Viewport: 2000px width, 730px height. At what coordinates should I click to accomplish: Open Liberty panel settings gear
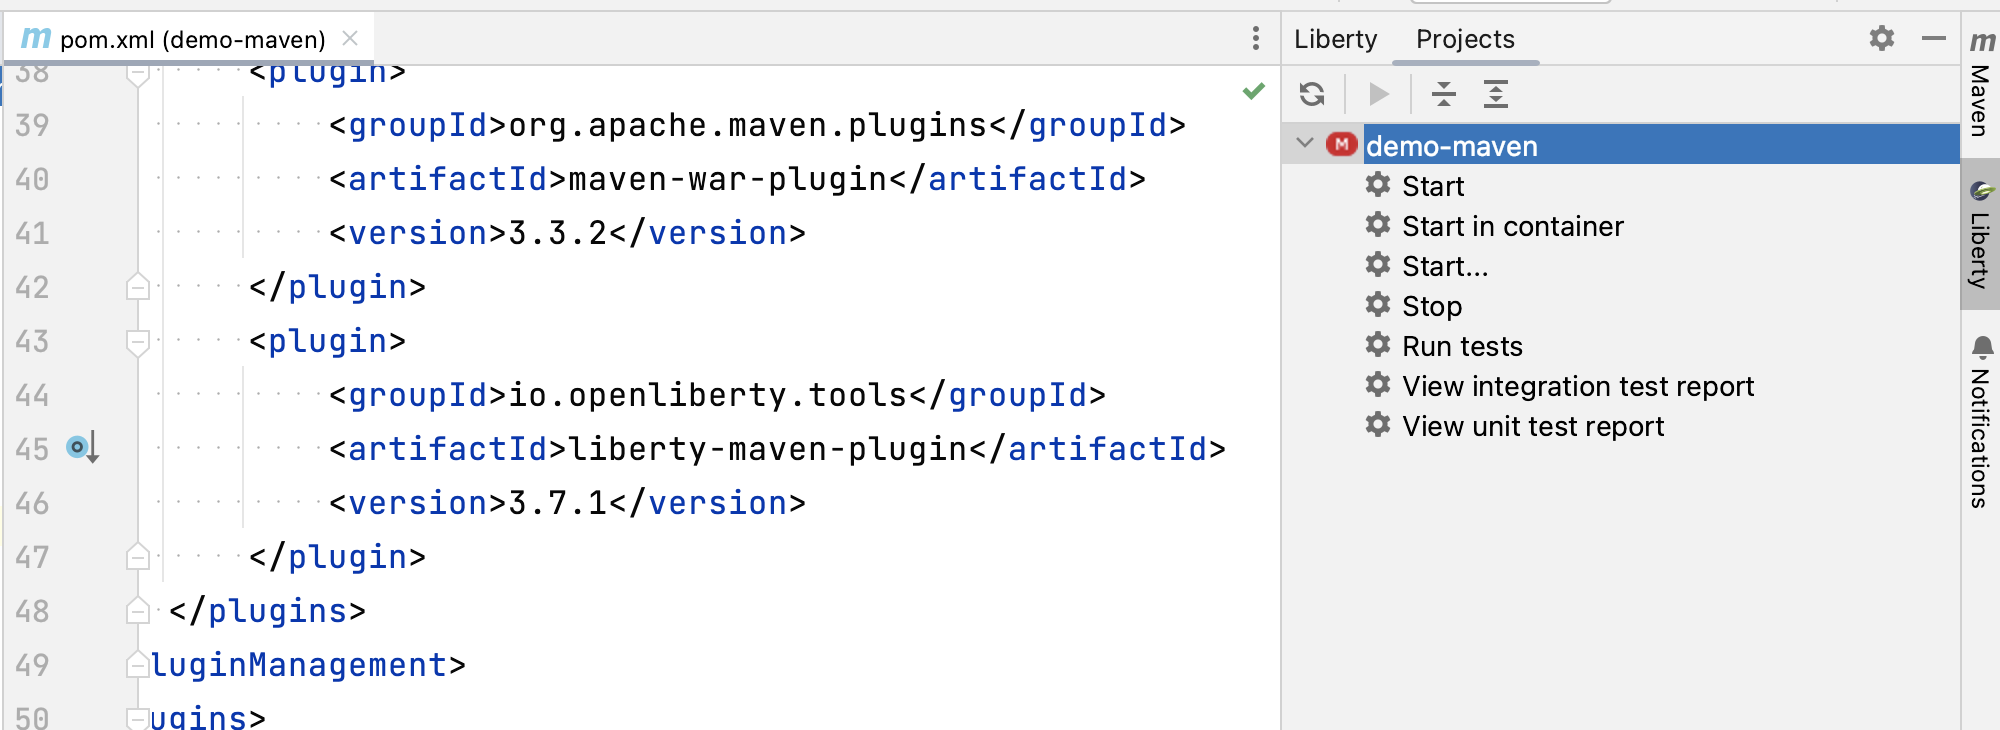(x=1882, y=38)
